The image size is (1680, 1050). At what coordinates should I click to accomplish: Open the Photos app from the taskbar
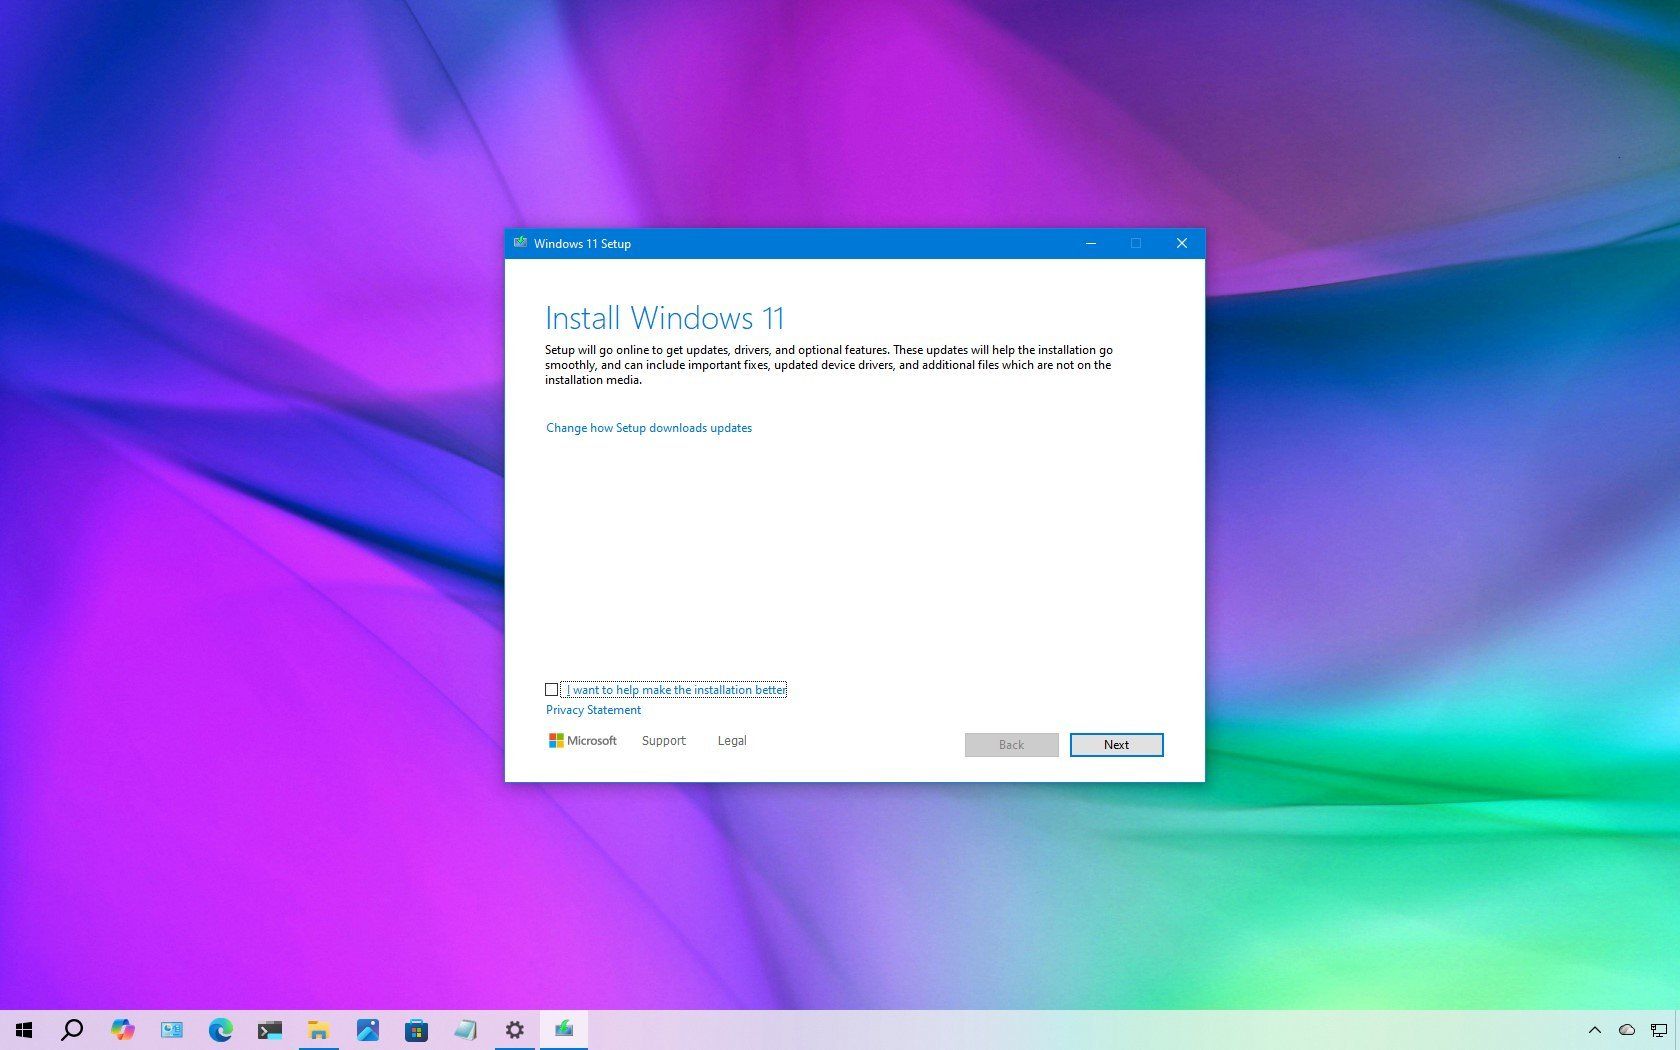coord(368,1030)
